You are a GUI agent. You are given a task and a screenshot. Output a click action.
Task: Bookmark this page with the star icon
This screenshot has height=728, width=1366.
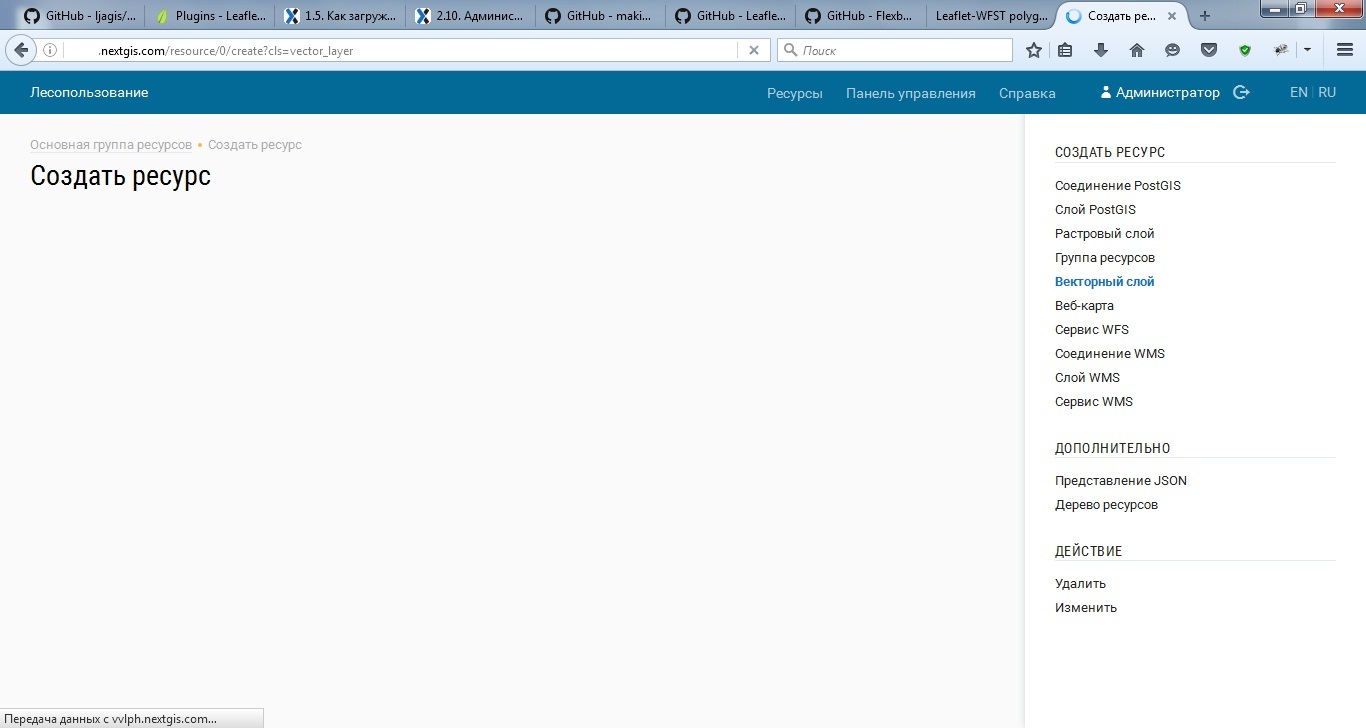[x=1034, y=50]
